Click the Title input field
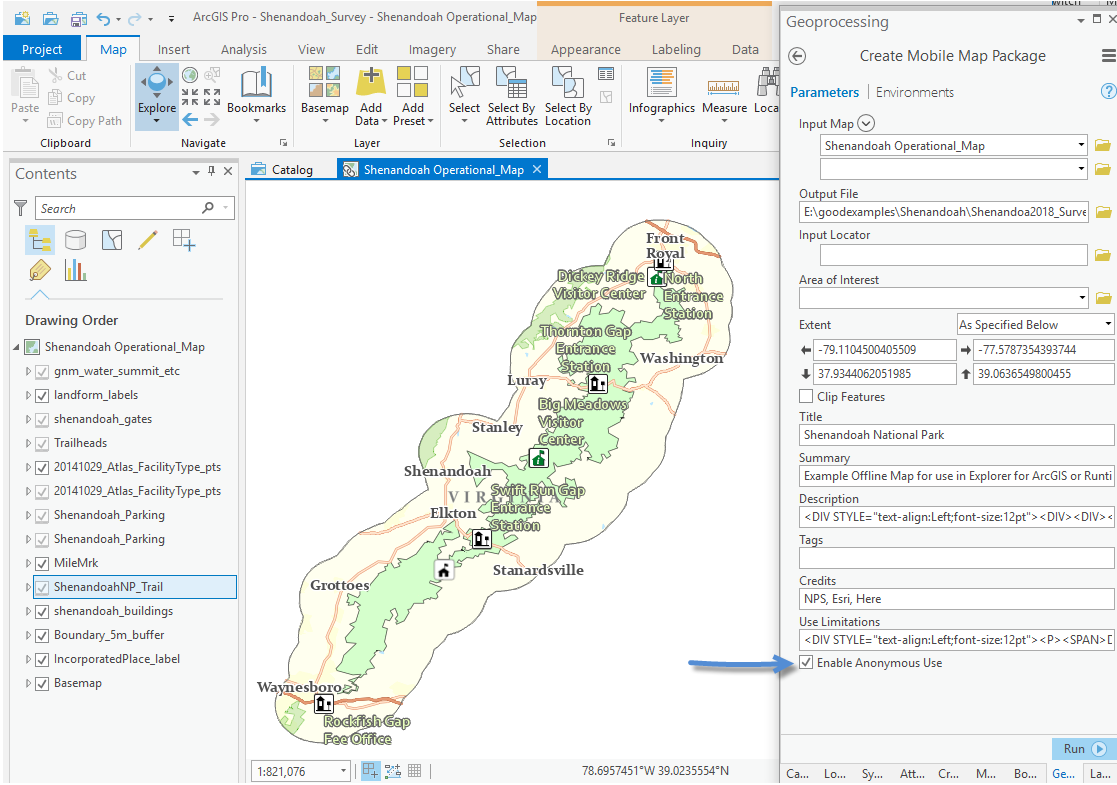The image size is (1117, 785). pyautogui.click(x=955, y=435)
